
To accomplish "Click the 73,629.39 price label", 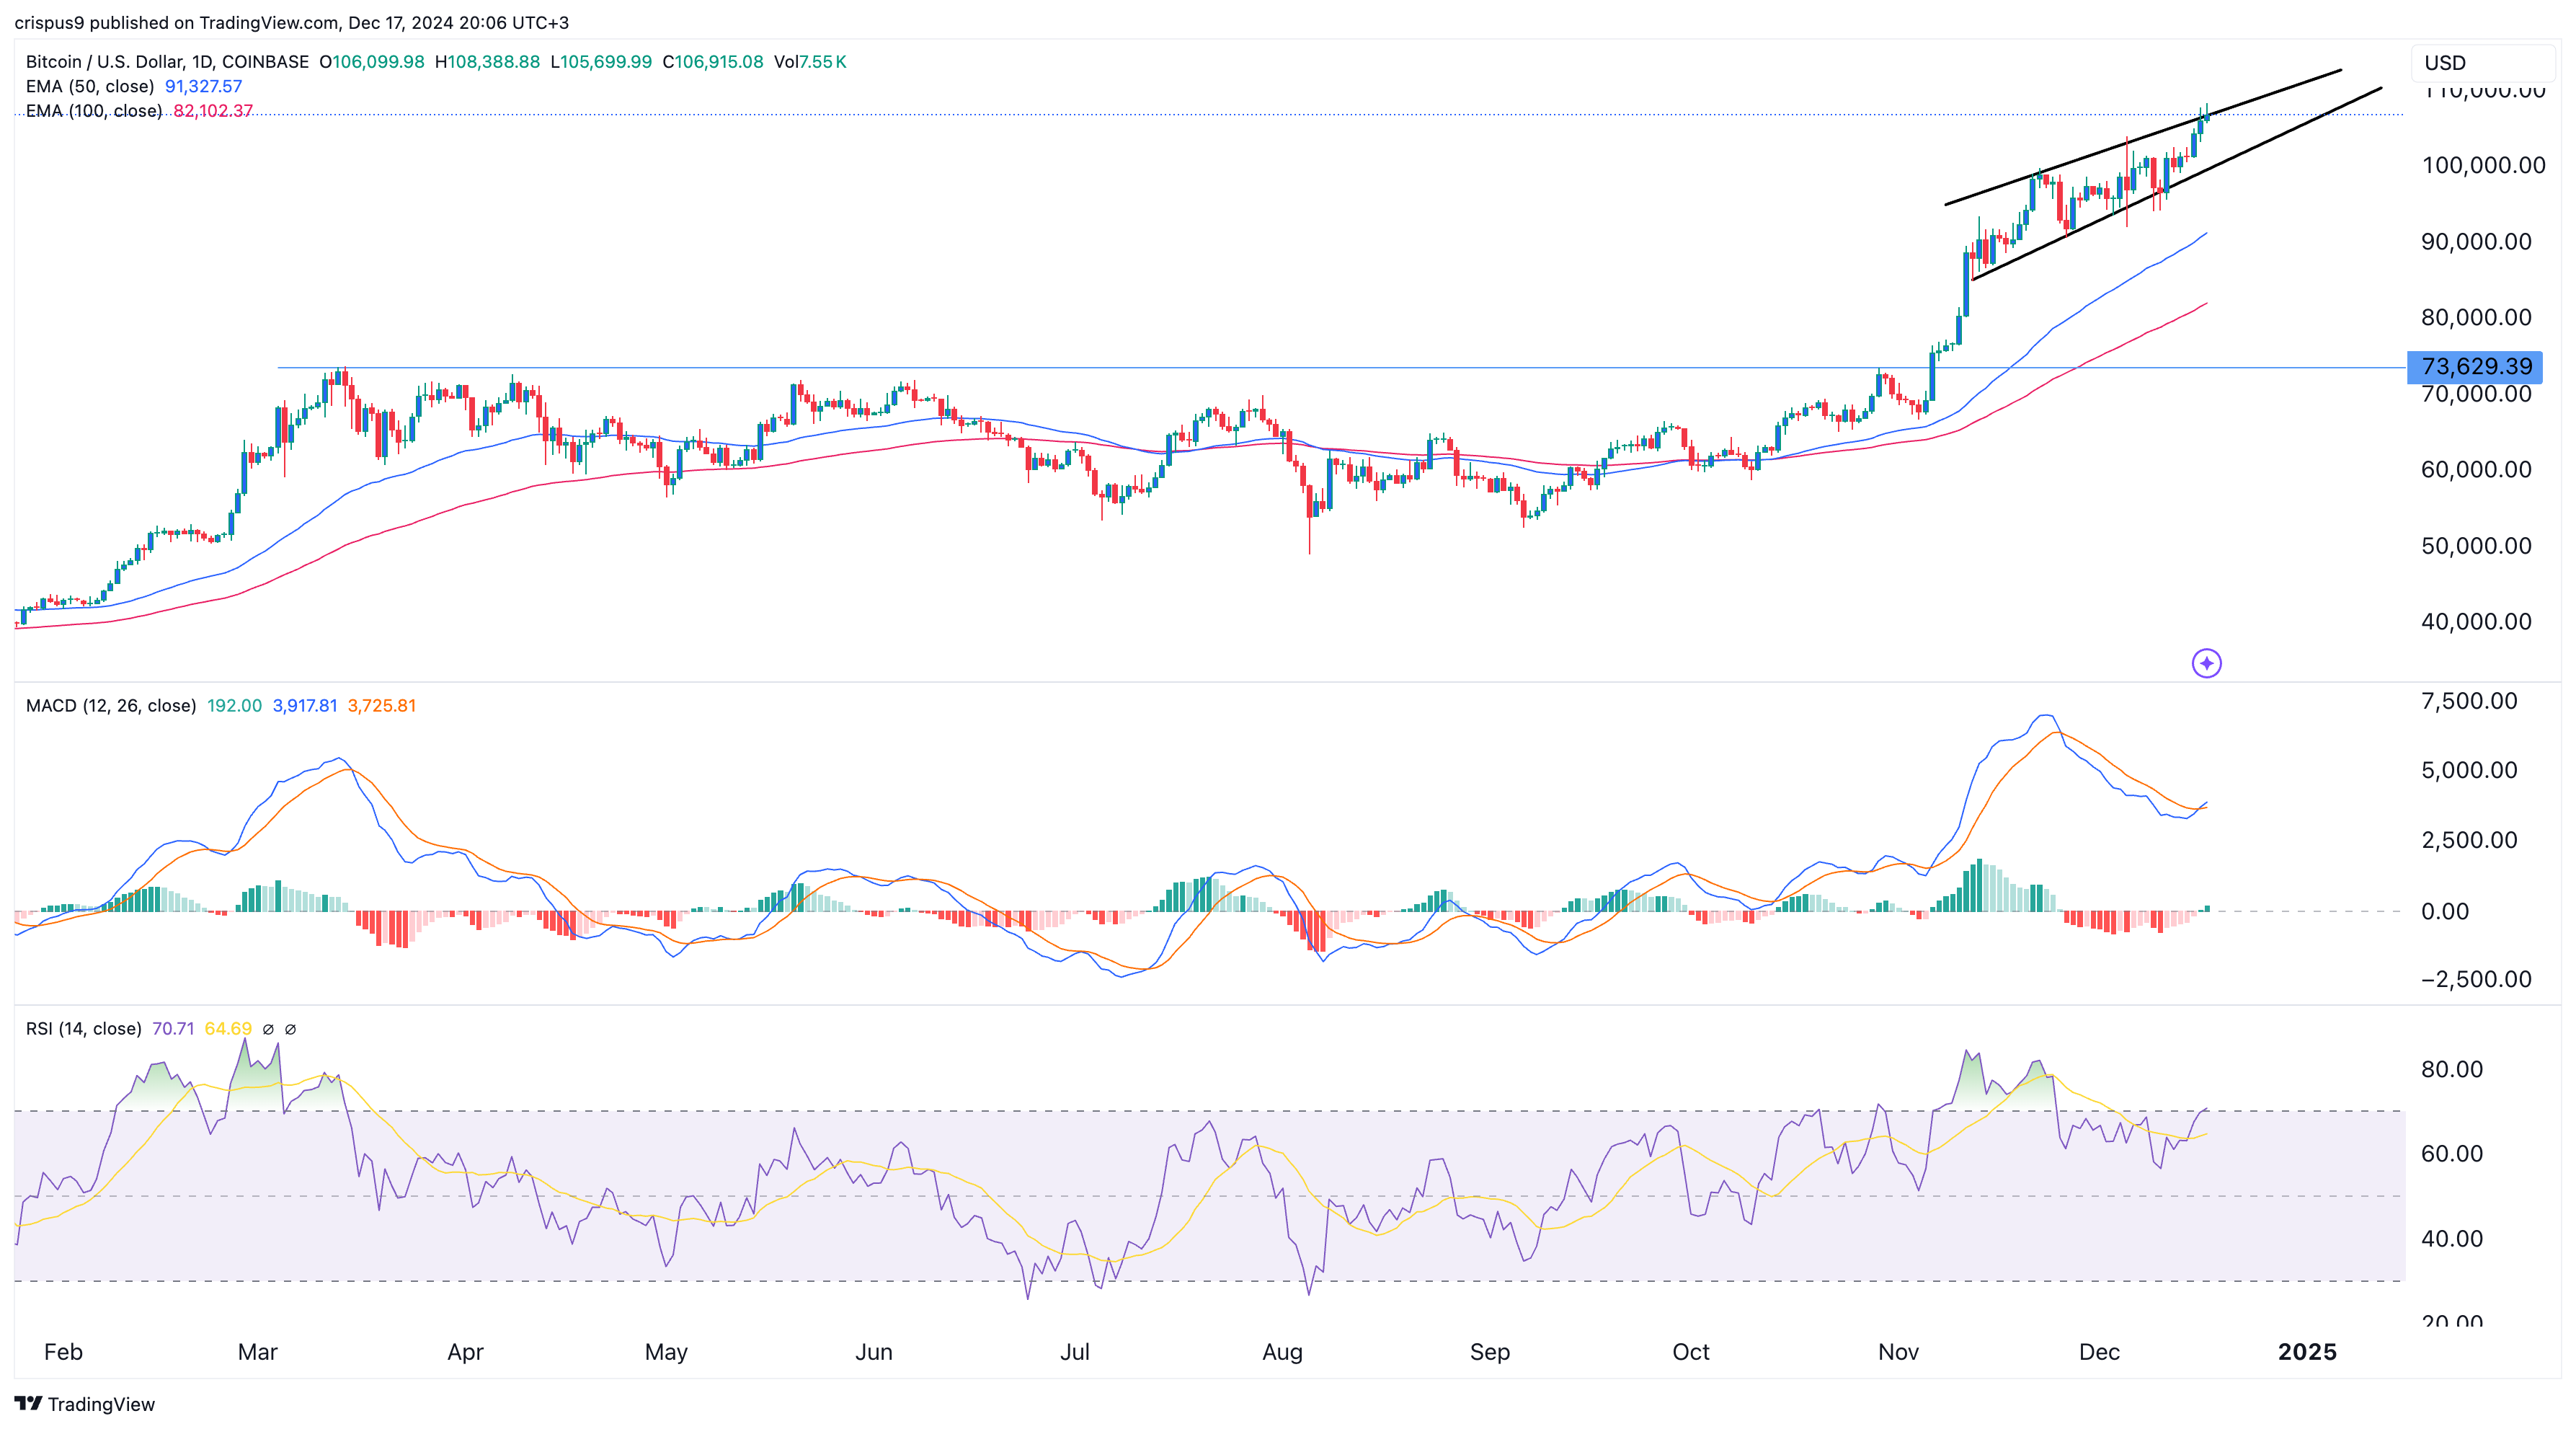I will pyautogui.click(x=2475, y=367).
